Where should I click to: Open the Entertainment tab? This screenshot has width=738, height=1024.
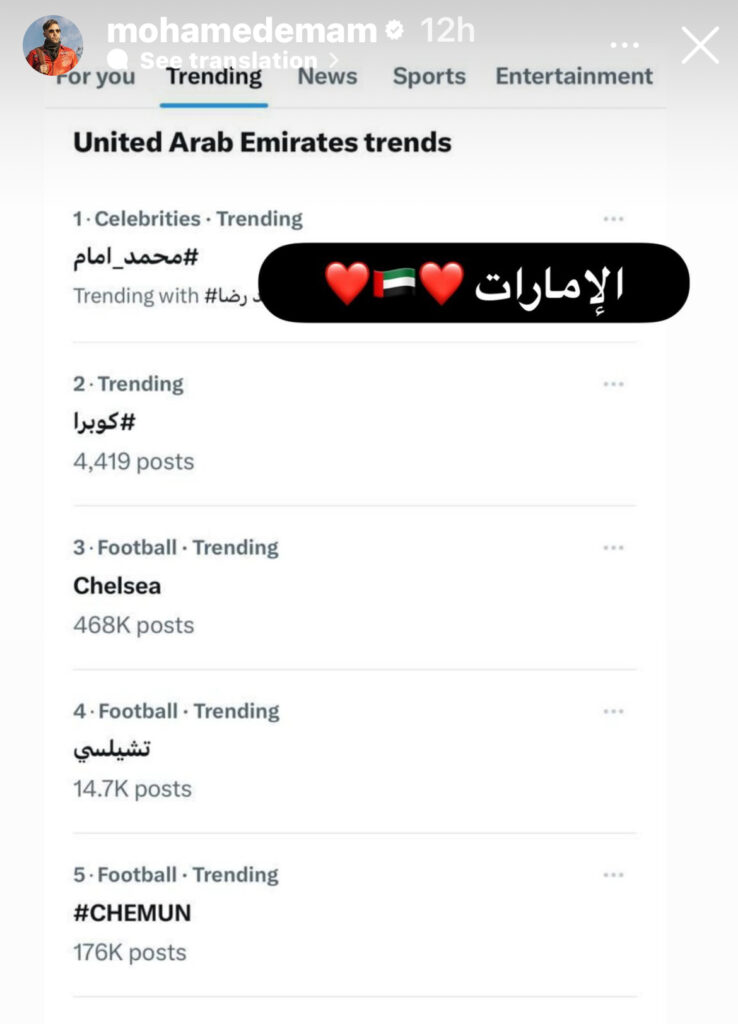point(574,76)
